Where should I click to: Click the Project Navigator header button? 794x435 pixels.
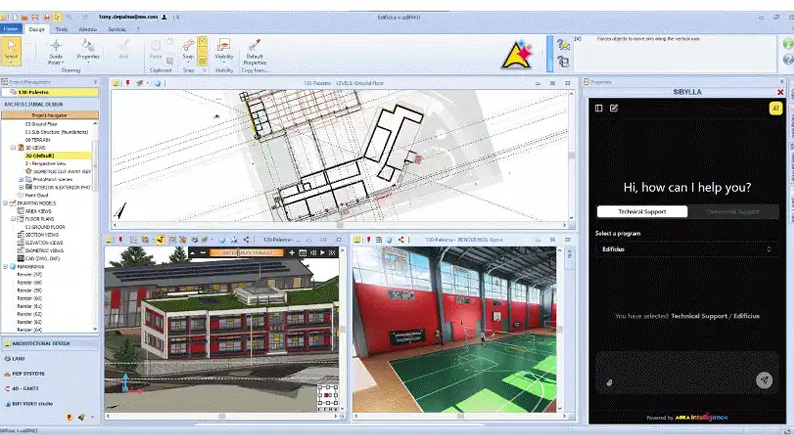click(49, 115)
